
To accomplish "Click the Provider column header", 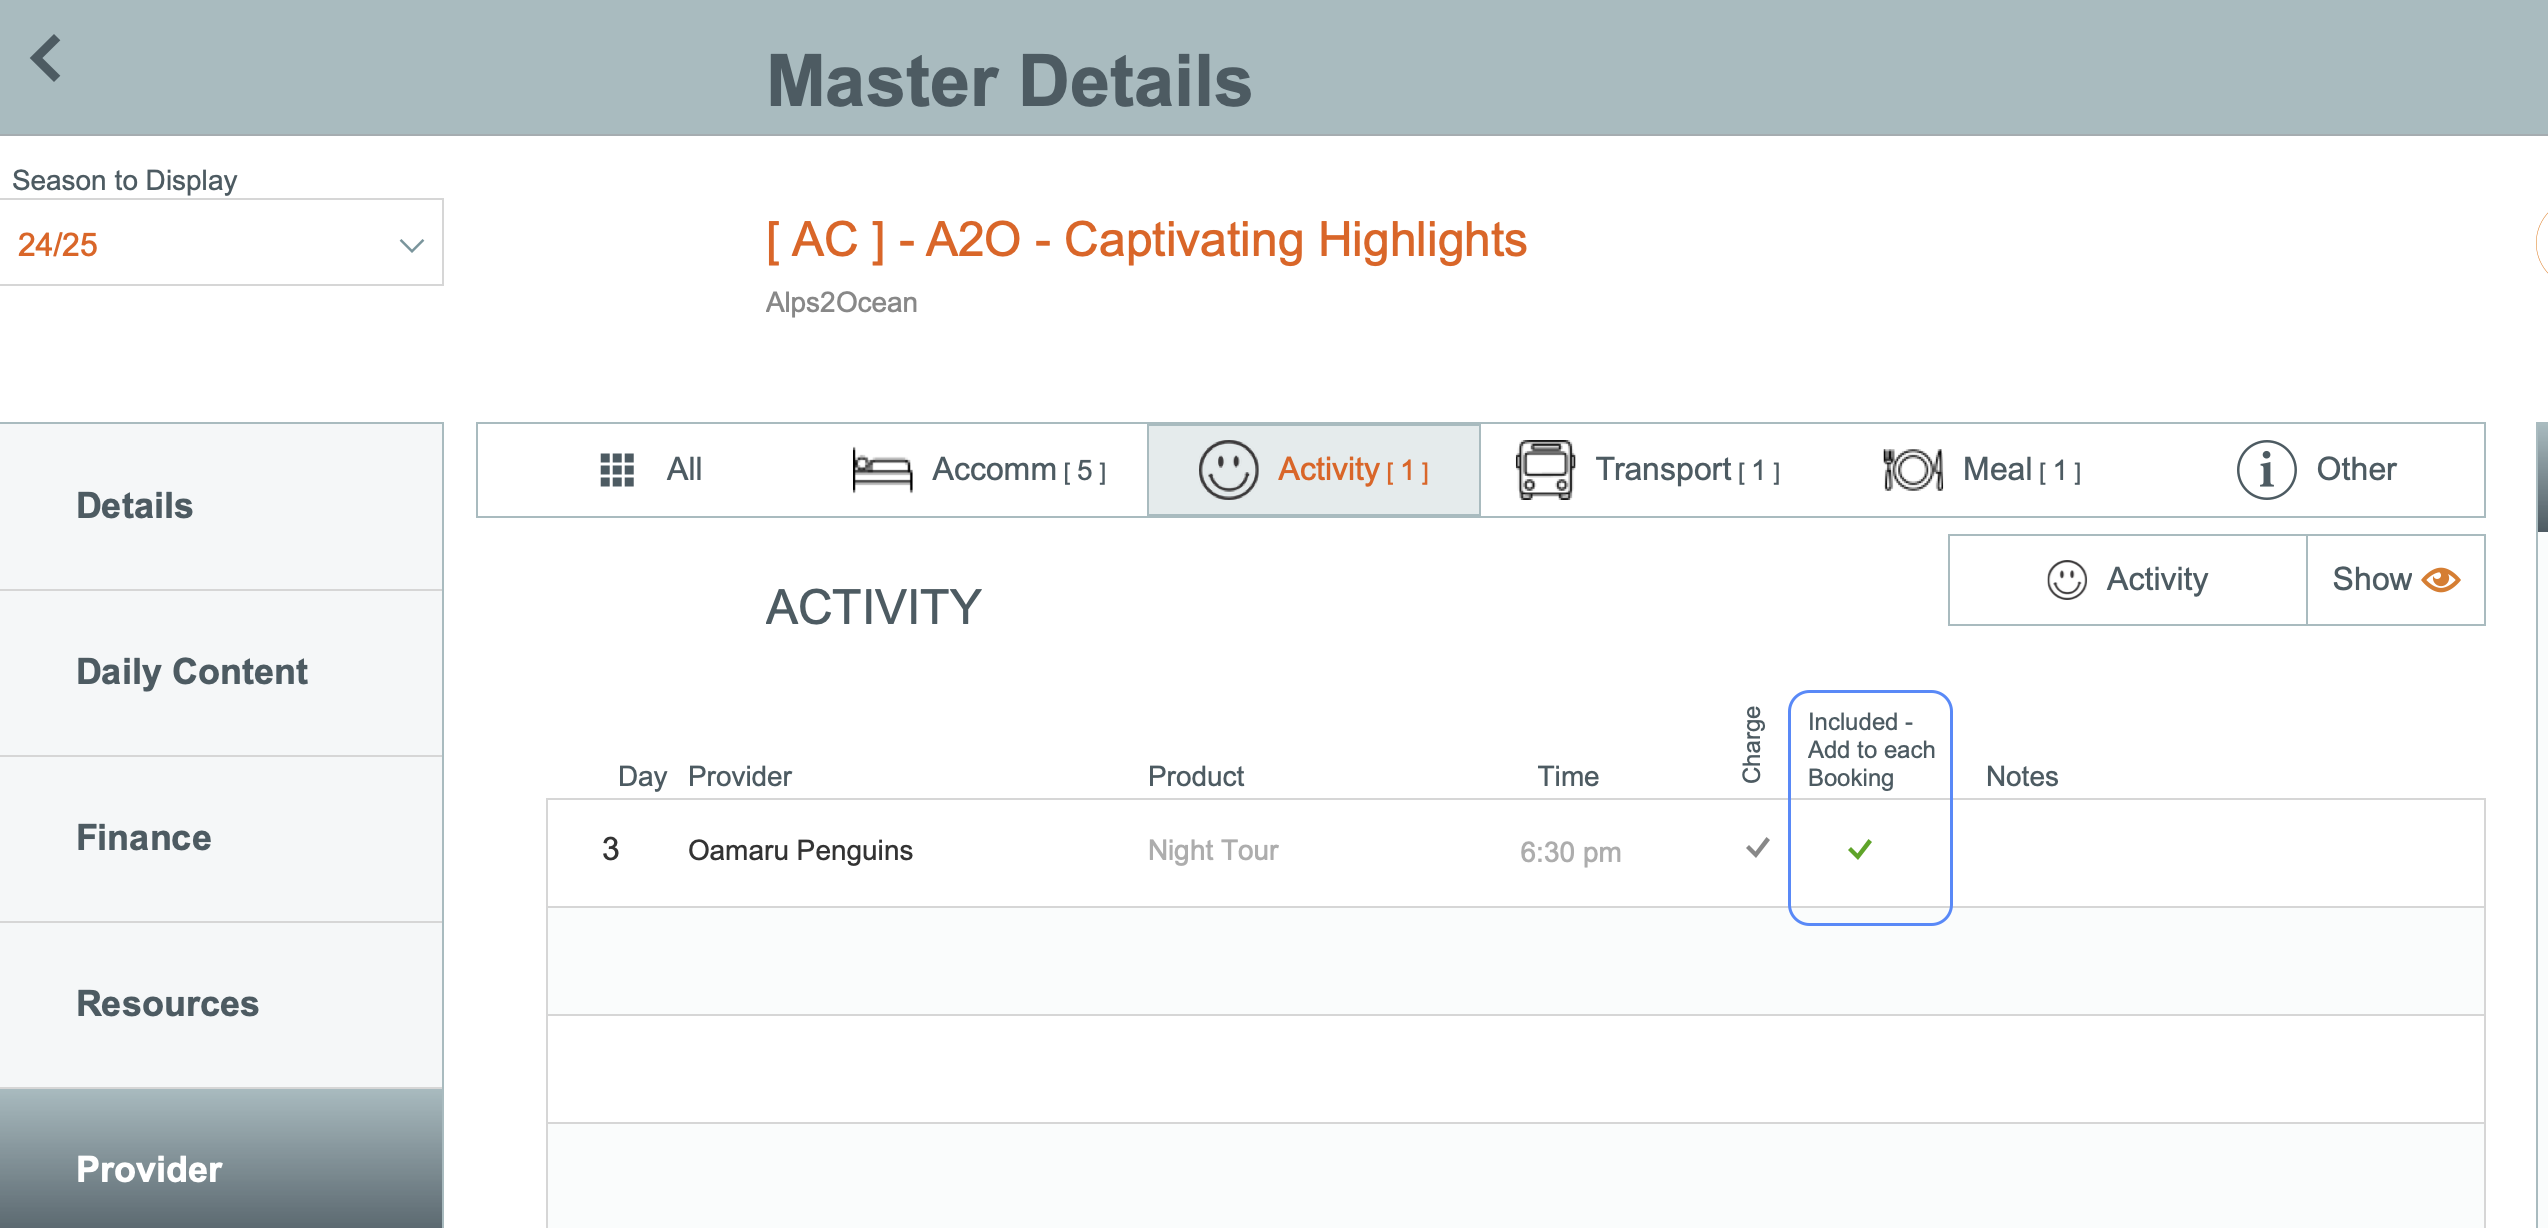I will coord(740,776).
